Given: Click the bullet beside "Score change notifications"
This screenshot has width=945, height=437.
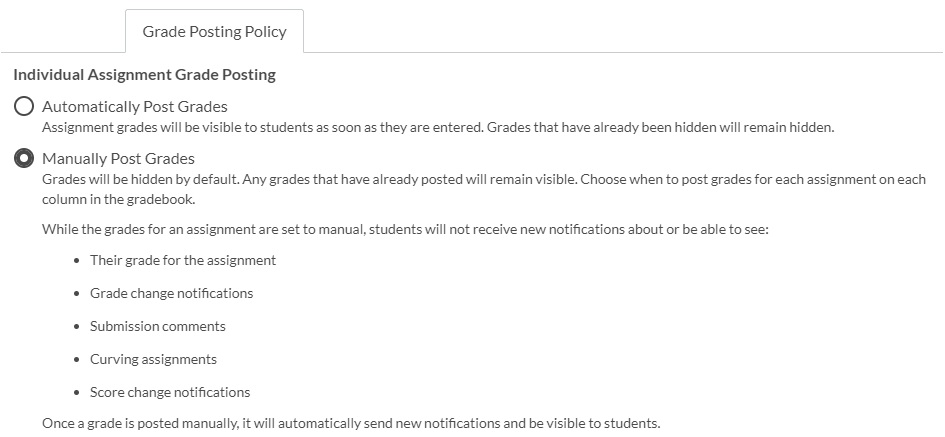Looking at the screenshot, I should pos(77,393).
